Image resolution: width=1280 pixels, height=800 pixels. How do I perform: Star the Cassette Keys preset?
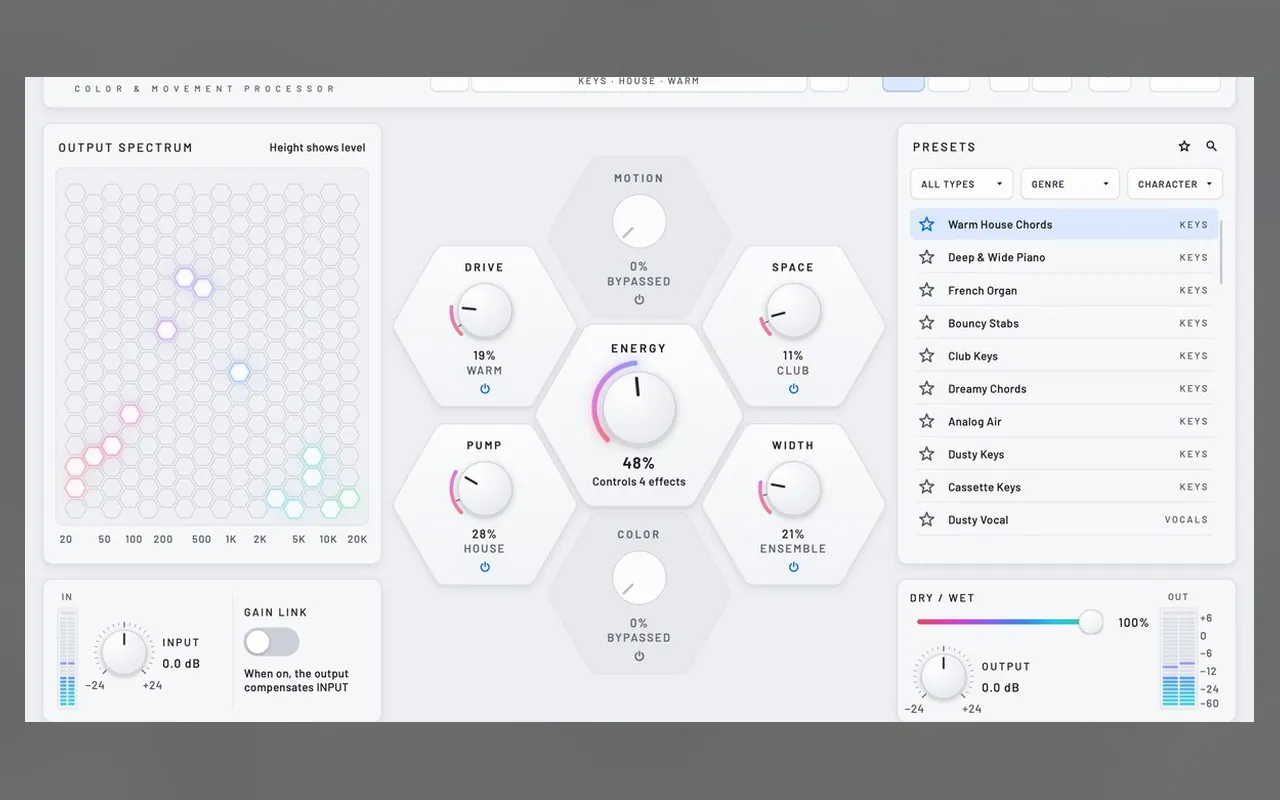click(927, 487)
